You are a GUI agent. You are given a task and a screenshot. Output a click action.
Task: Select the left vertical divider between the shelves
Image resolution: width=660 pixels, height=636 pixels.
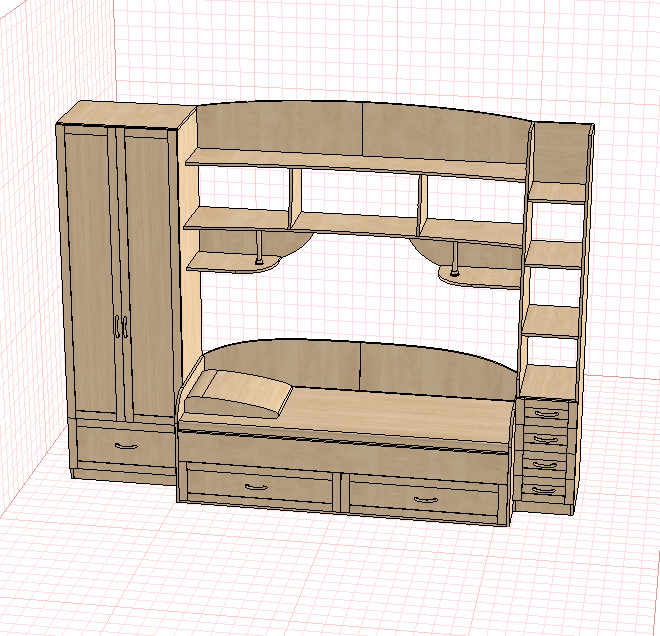(x=295, y=198)
